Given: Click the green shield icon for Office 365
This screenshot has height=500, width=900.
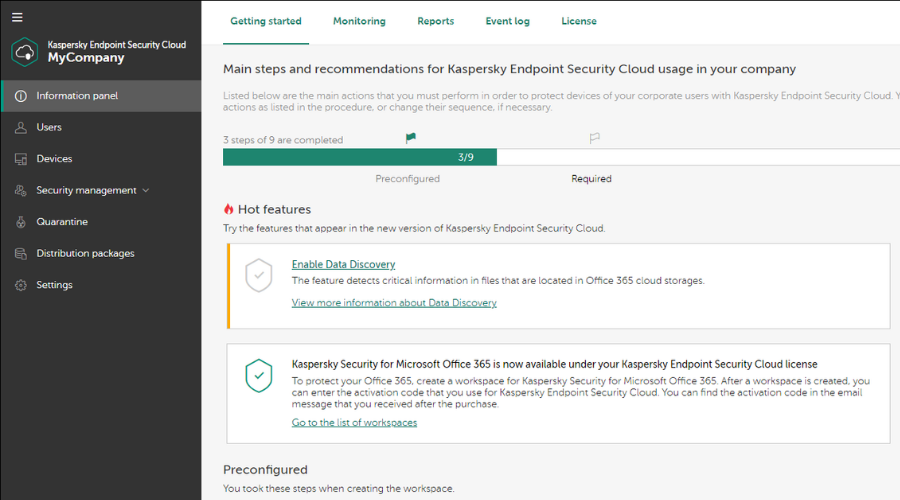Looking at the screenshot, I should pyautogui.click(x=259, y=376).
